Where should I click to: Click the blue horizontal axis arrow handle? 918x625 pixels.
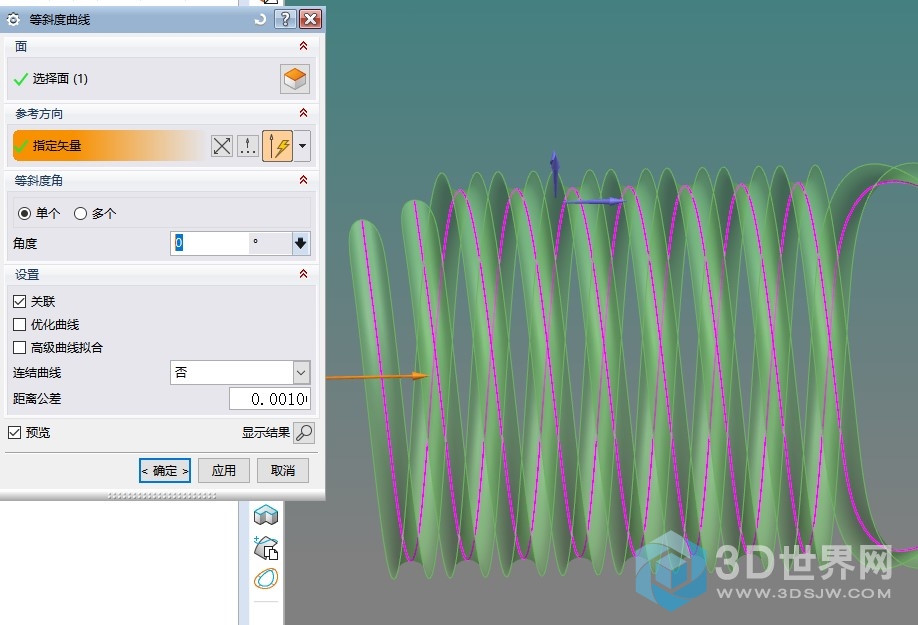(x=595, y=201)
